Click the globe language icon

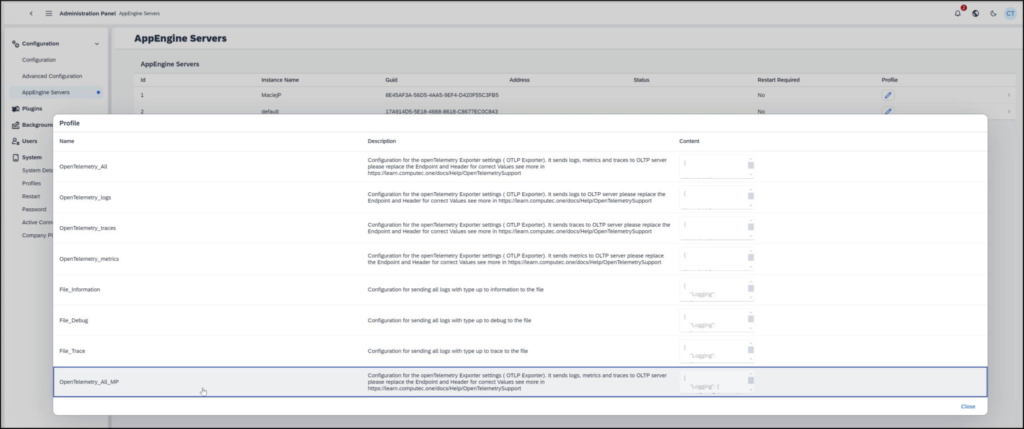tap(976, 13)
